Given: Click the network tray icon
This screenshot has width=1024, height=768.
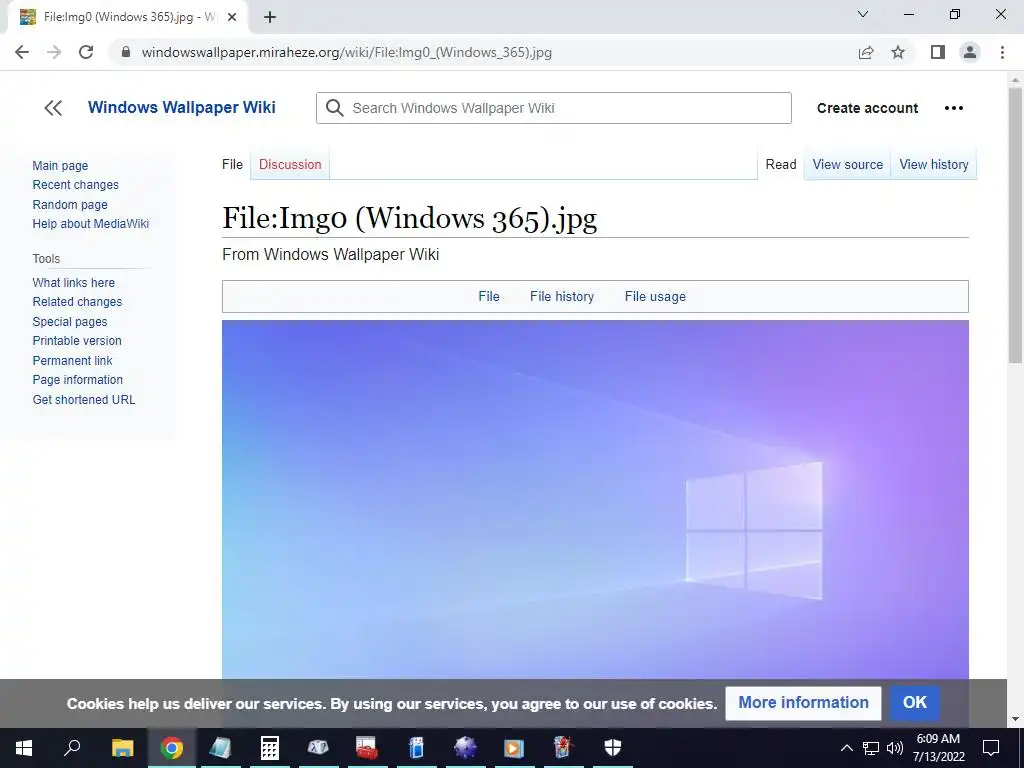Looking at the screenshot, I should 871,748.
